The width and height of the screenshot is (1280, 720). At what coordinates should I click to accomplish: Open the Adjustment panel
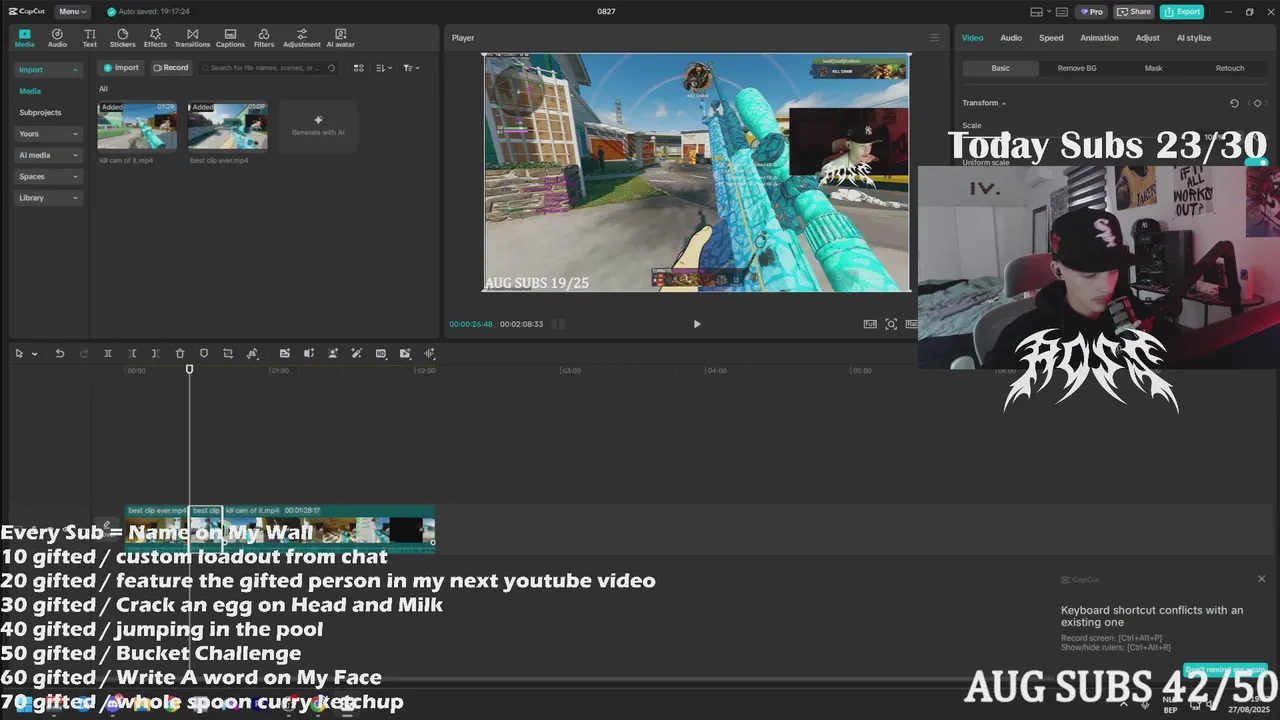[x=302, y=38]
